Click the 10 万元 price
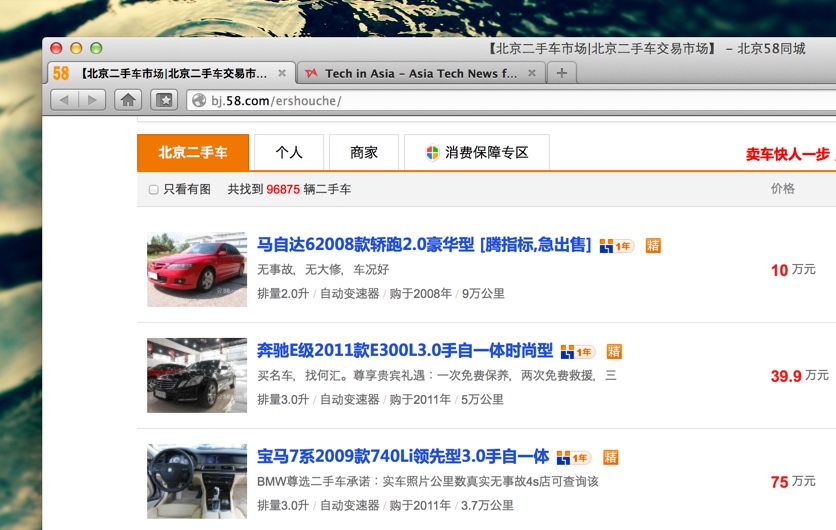The image size is (836, 530). point(793,270)
